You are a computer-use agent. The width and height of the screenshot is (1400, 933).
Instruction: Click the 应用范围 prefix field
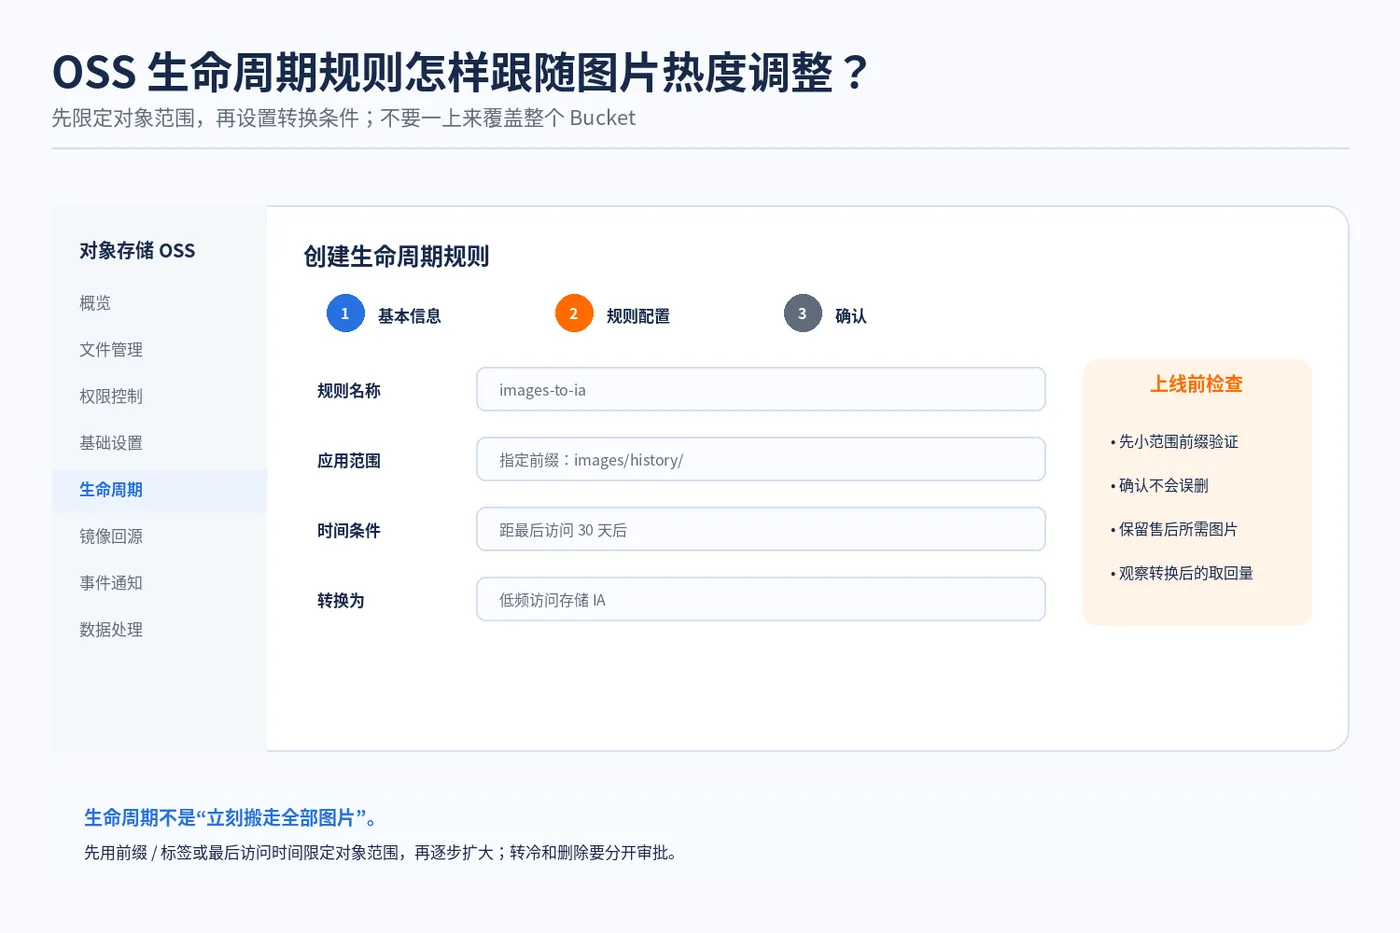tap(761, 459)
